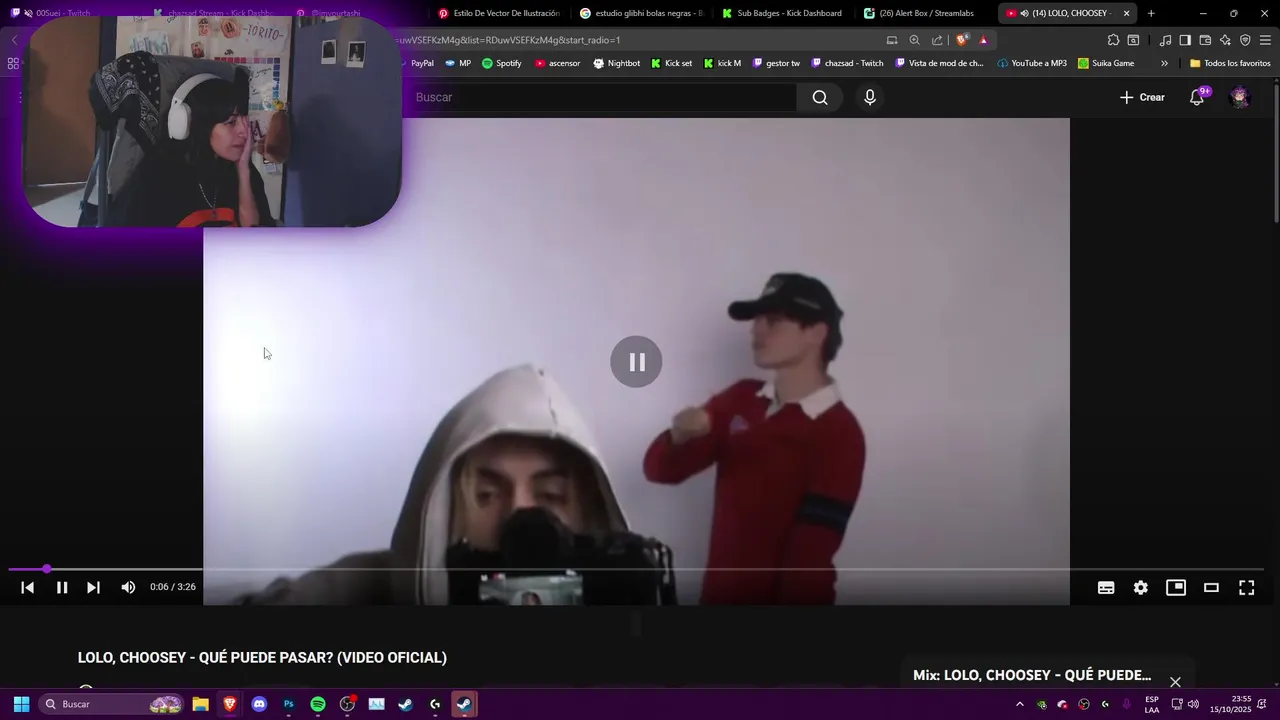Open the Brave VPN shield icon
The image size is (1280, 720).
coord(1245,40)
